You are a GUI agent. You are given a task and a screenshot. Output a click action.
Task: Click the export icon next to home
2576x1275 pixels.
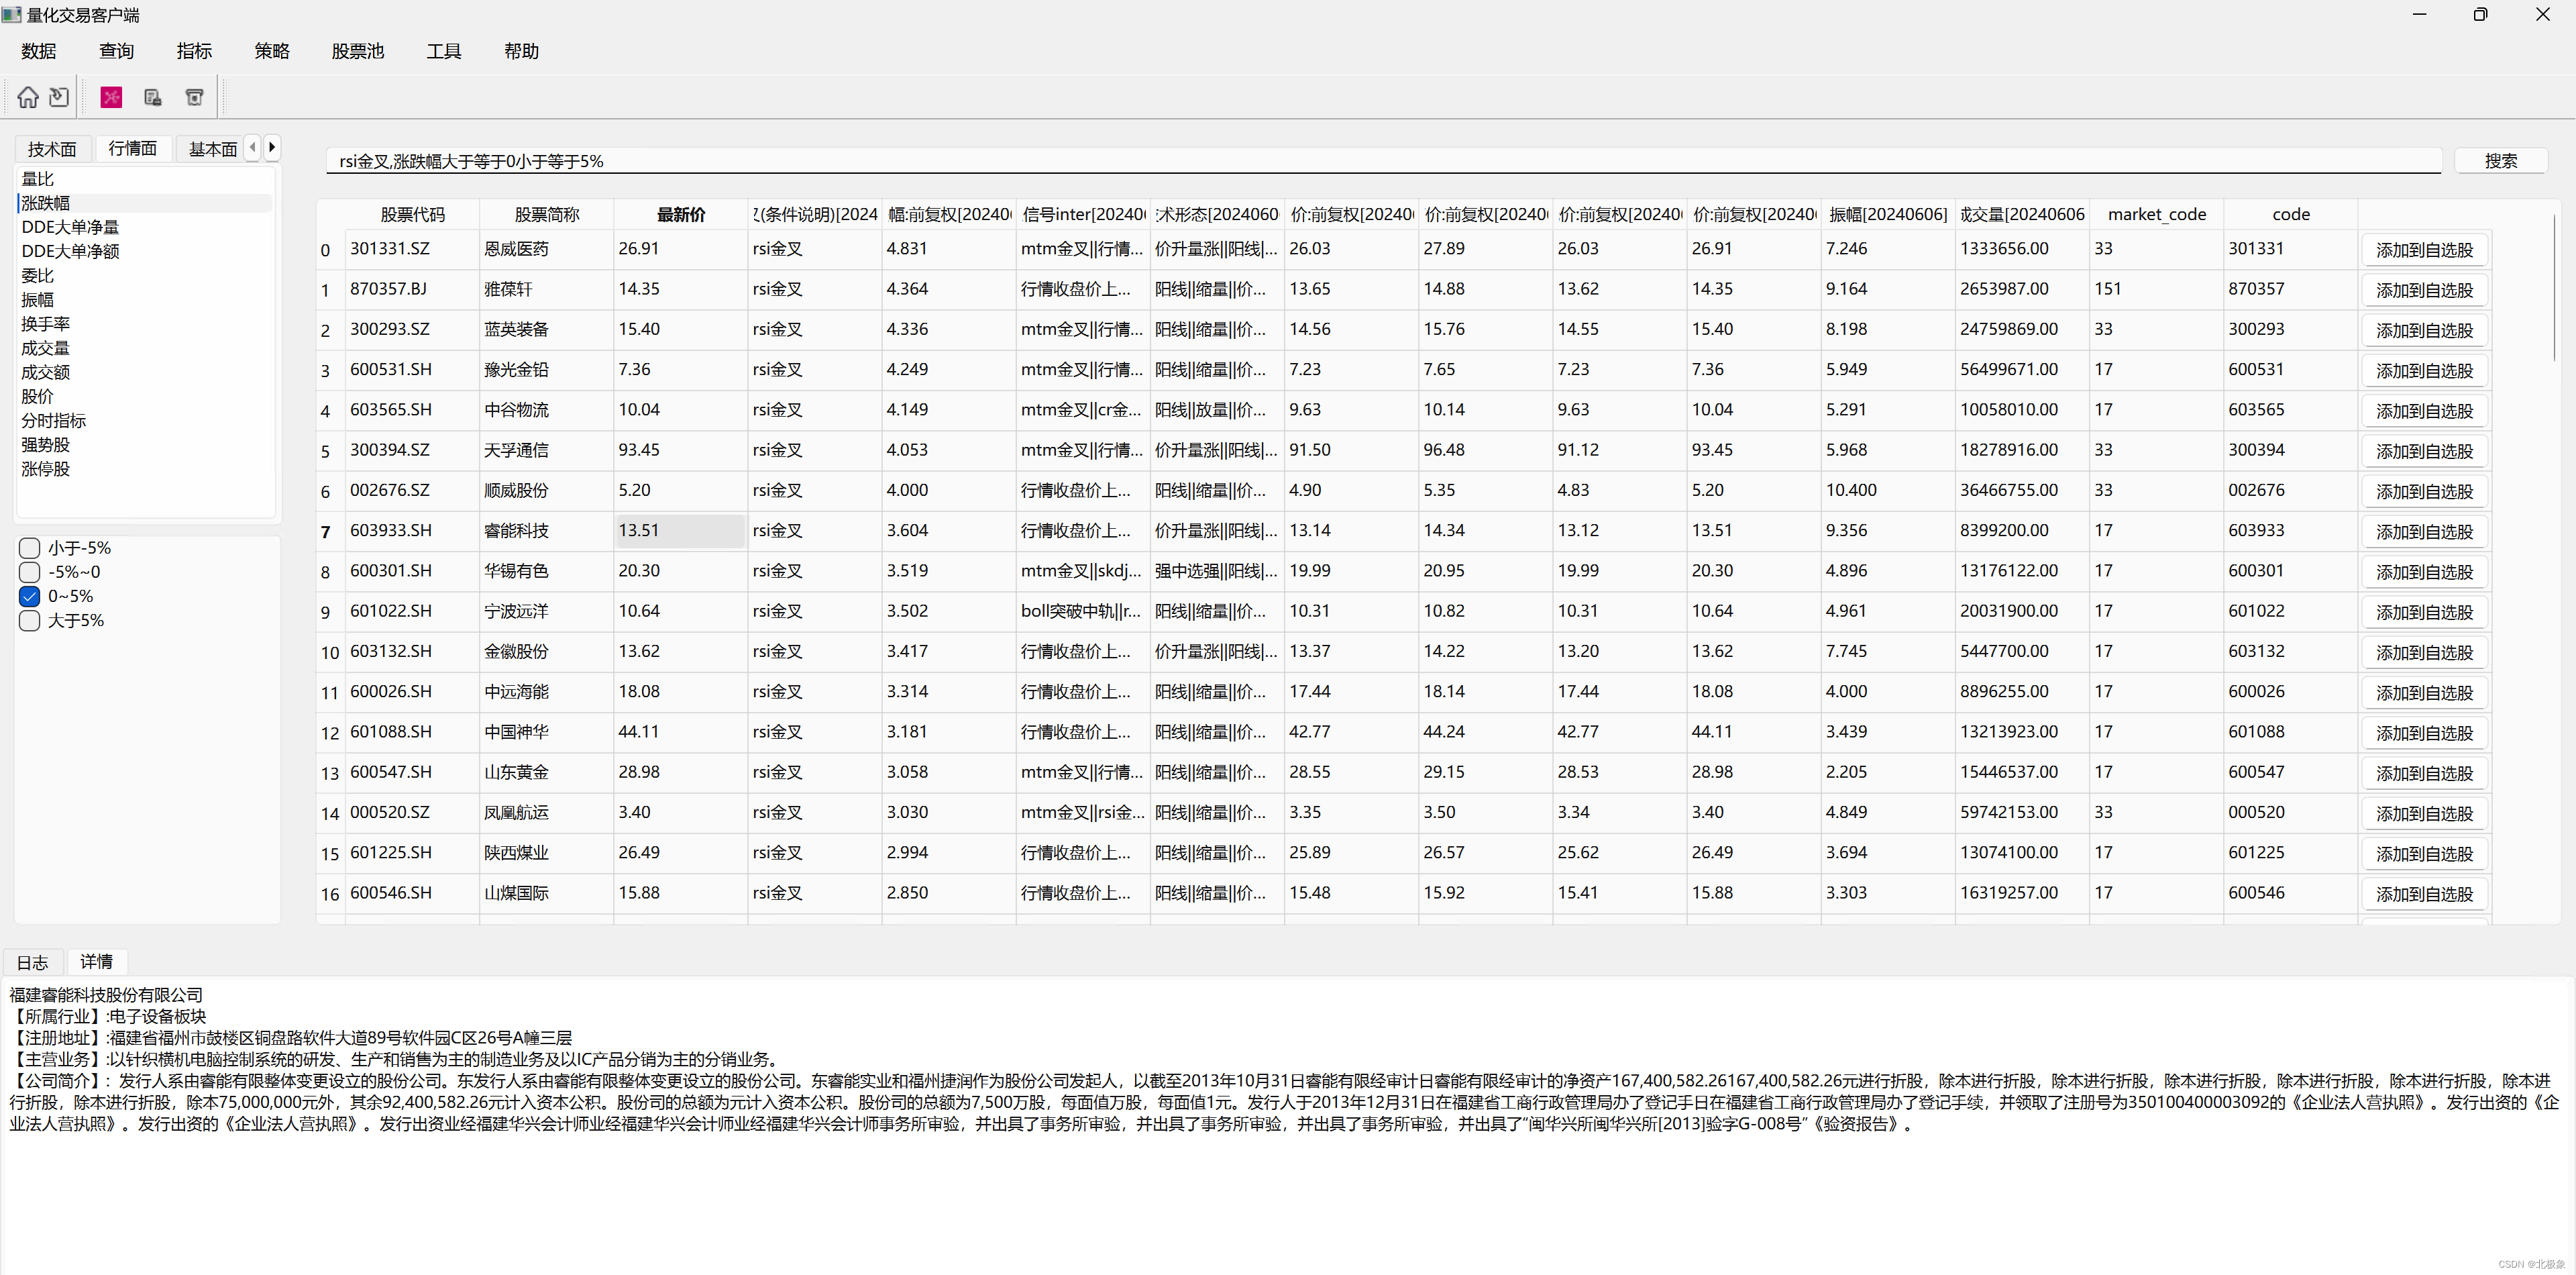point(59,97)
